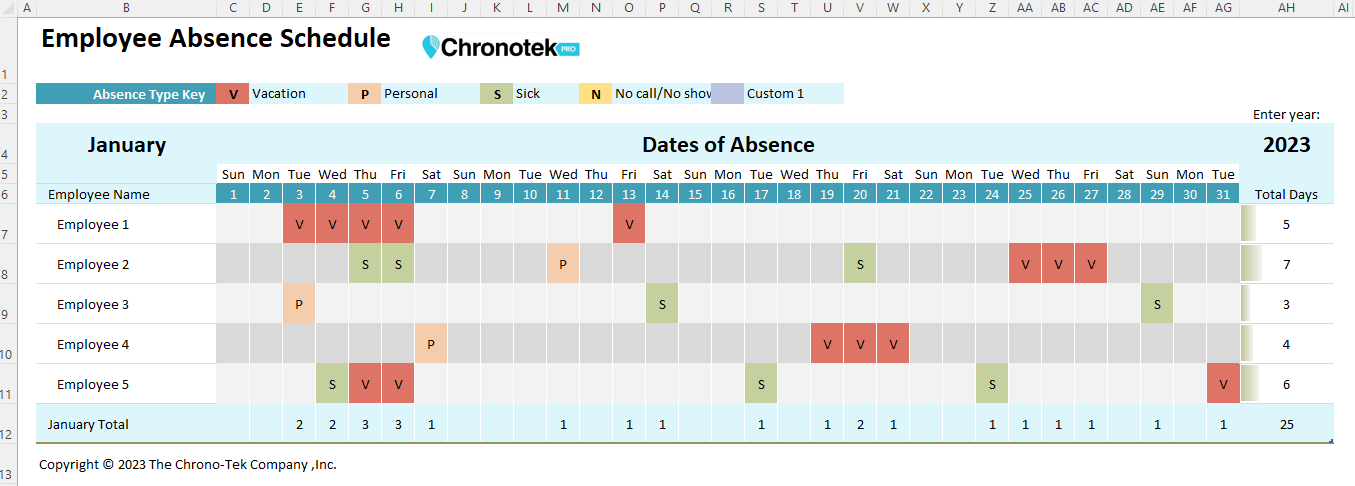The height and width of the screenshot is (486, 1355).
Task: Click the green Sick key swatch
Action: click(x=497, y=94)
